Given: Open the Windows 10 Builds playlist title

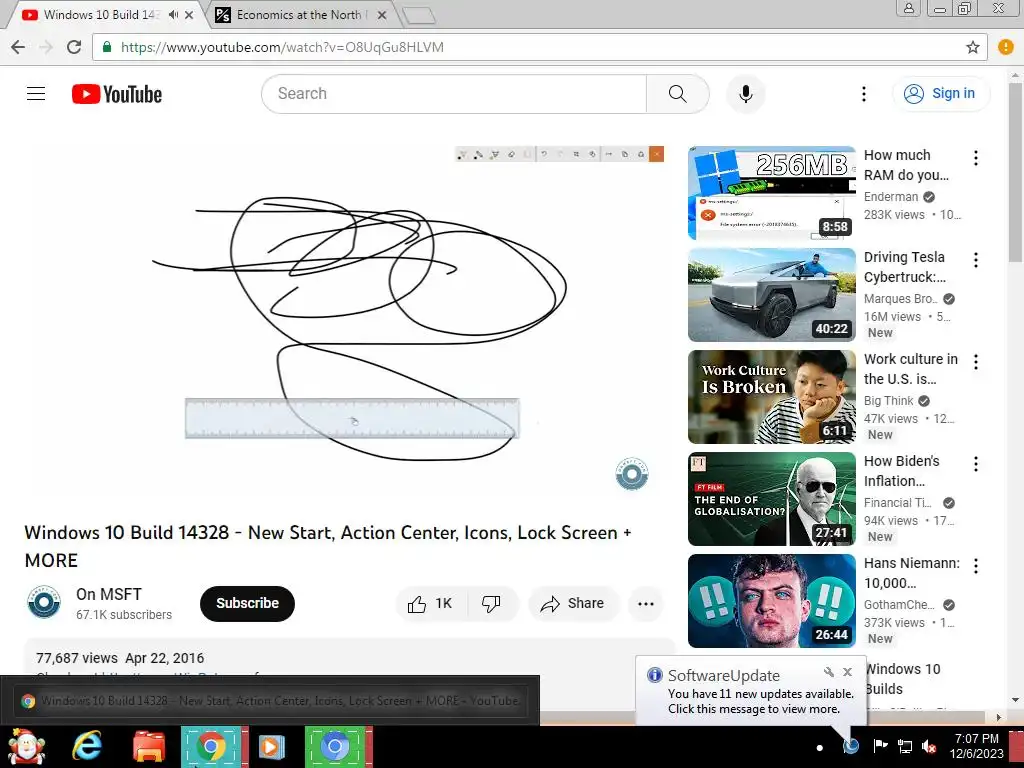Looking at the screenshot, I should (903, 679).
